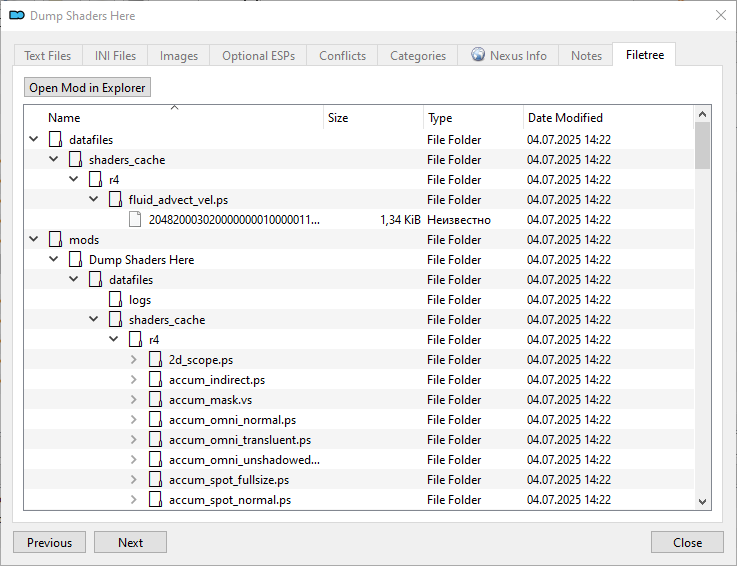Sort by the Name column header

tap(174, 118)
